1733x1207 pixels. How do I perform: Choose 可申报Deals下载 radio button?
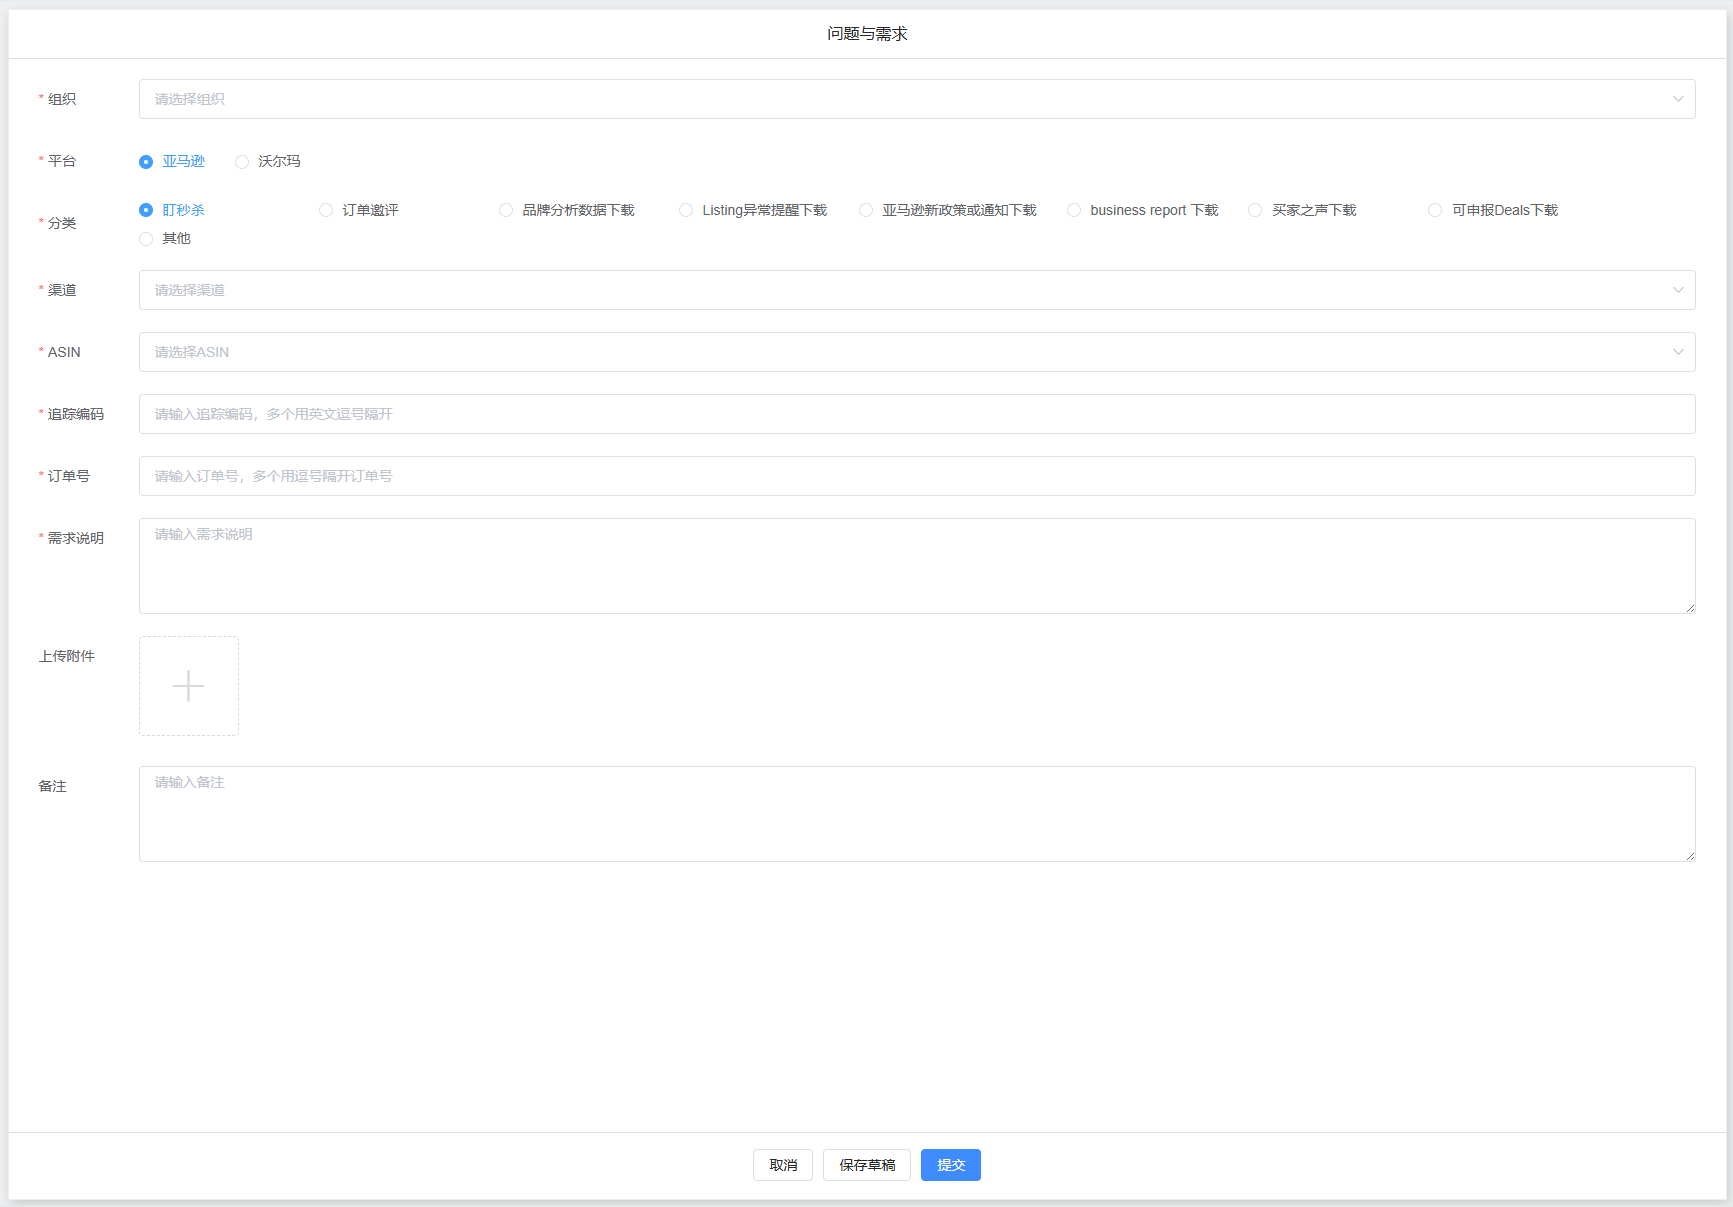(x=1435, y=210)
